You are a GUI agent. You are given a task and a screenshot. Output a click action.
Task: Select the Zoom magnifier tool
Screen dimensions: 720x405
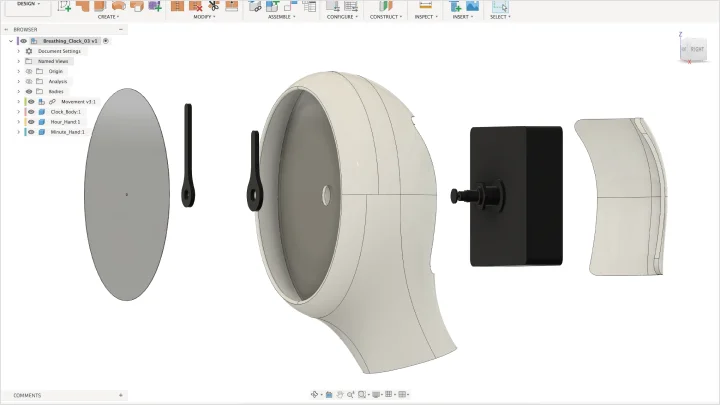(x=351, y=394)
